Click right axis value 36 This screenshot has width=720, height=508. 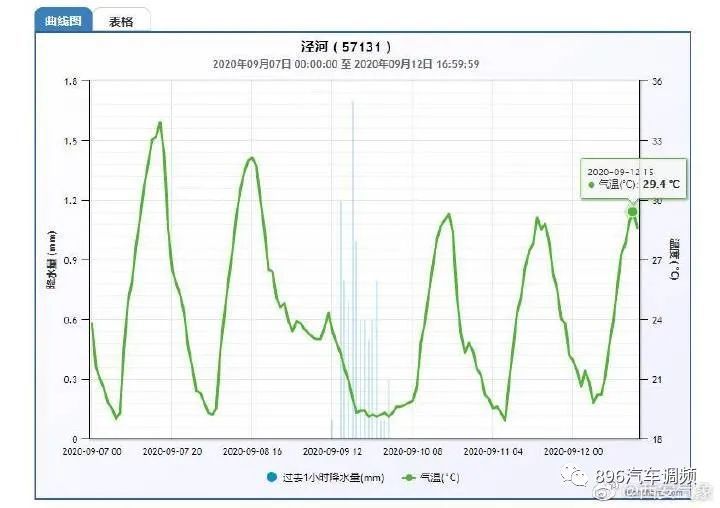tap(657, 82)
